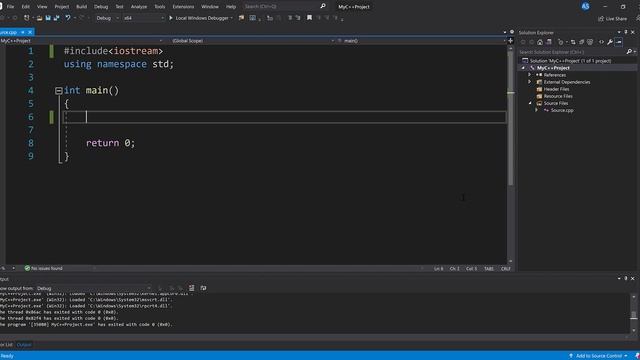
Task: Start Local Windows Debugger
Action: [199, 18]
